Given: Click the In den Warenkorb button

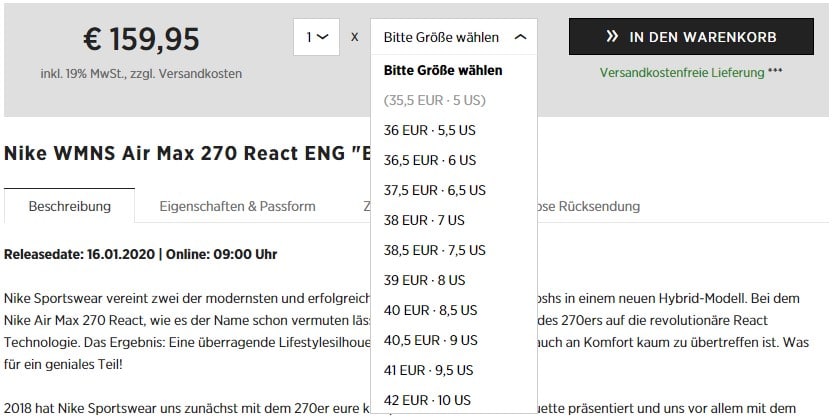Looking at the screenshot, I should (x=690, y=37).
